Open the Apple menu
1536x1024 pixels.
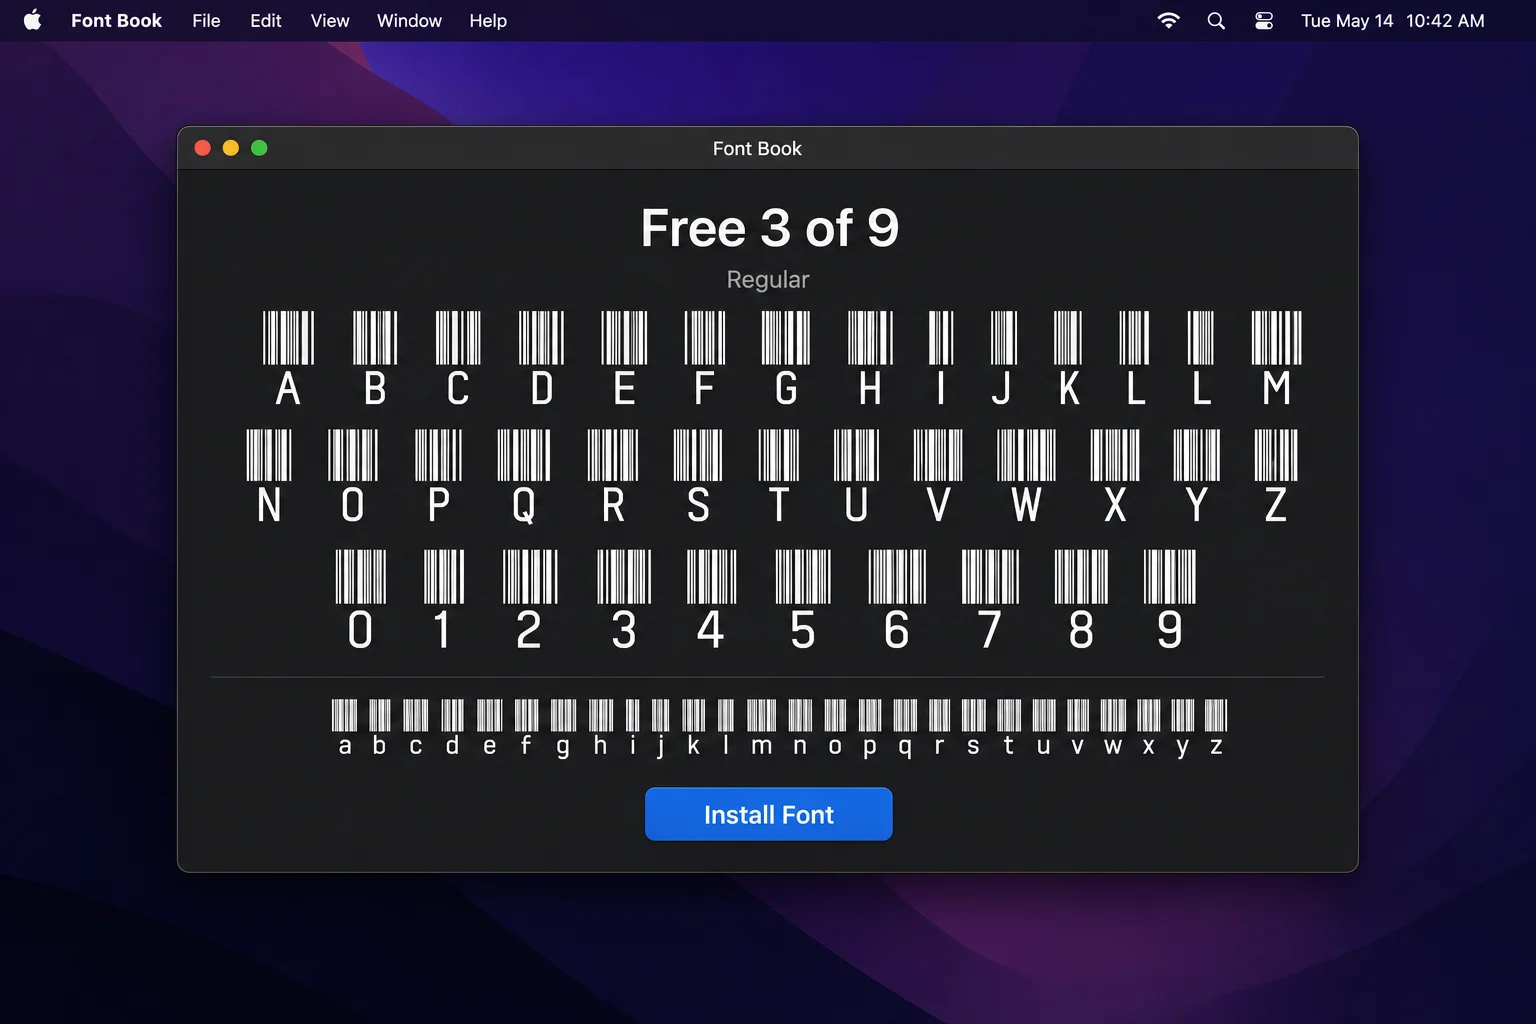[x=32, y=20]
